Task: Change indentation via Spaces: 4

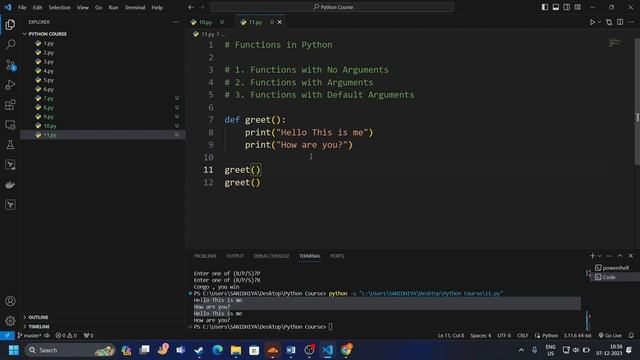Action: (480, 336)
